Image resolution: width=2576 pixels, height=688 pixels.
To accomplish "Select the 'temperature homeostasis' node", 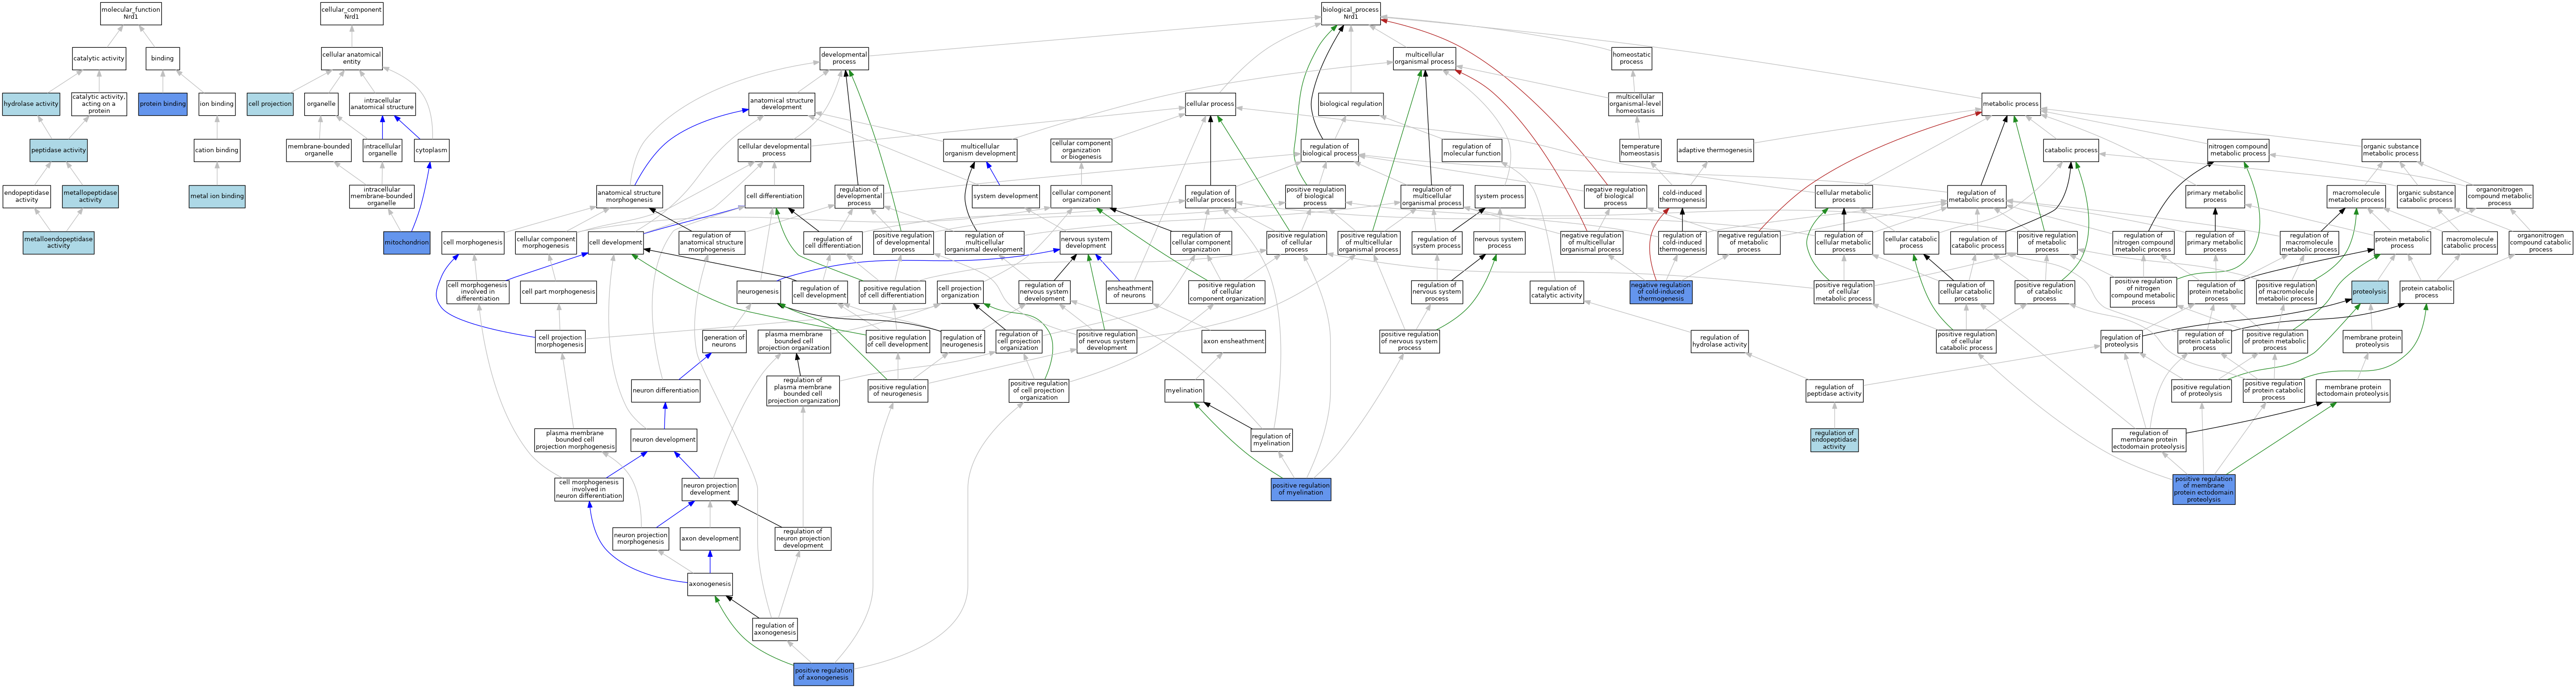I will click(x=1641, y=150).
